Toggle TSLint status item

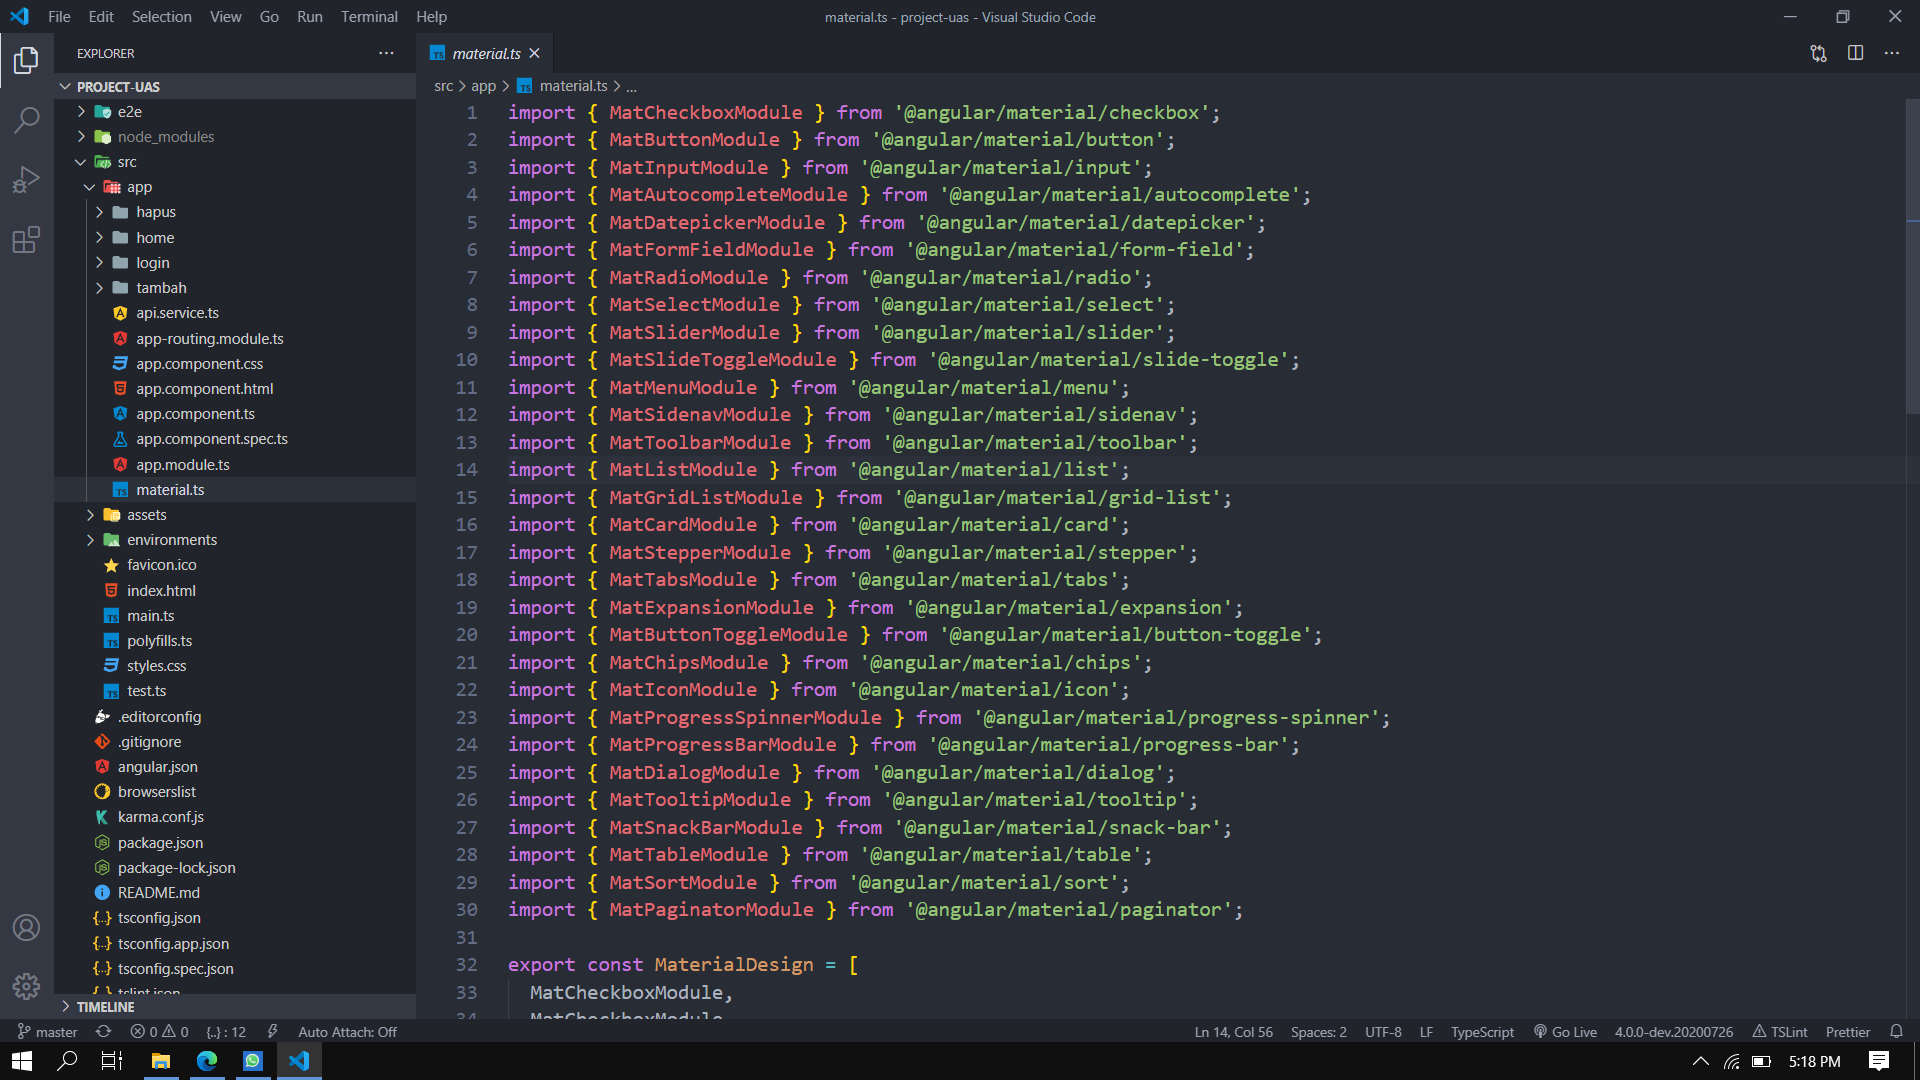pyautogui.click(x=1780, y=1032)
